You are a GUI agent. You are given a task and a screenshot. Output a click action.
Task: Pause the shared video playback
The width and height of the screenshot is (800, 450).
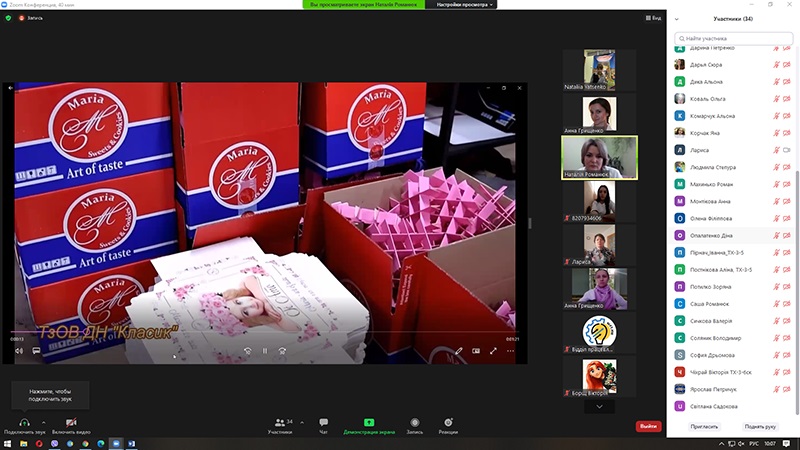(265, 351)
